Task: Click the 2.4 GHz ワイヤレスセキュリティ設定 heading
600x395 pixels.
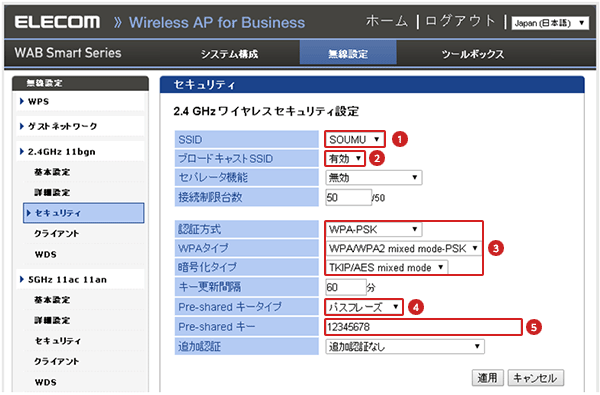Action: pyautogui.click(x=266, y=111)
